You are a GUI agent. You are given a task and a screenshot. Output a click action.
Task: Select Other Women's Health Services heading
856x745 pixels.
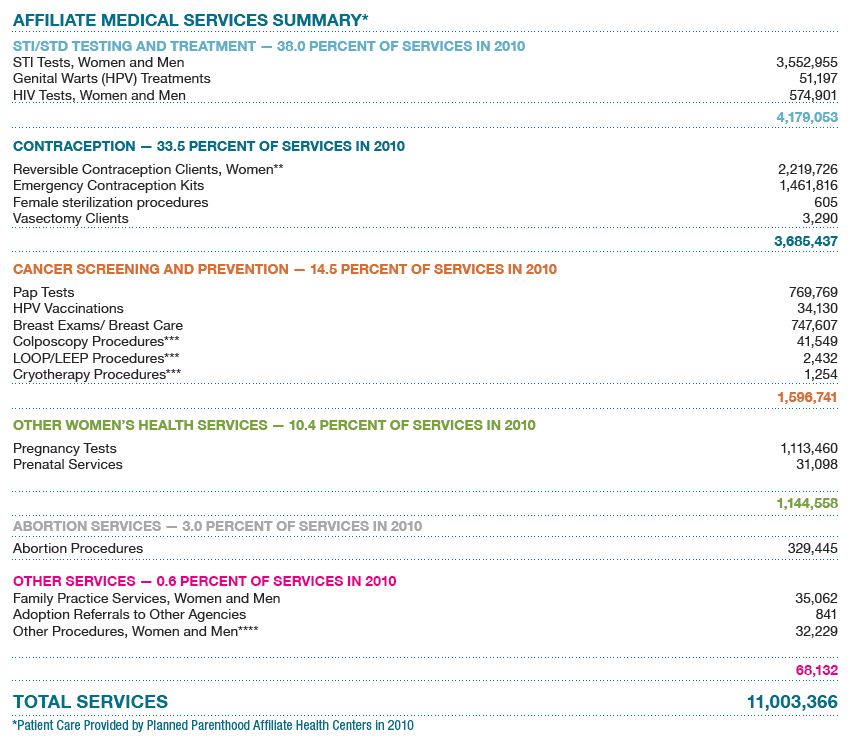click(273, 425)
